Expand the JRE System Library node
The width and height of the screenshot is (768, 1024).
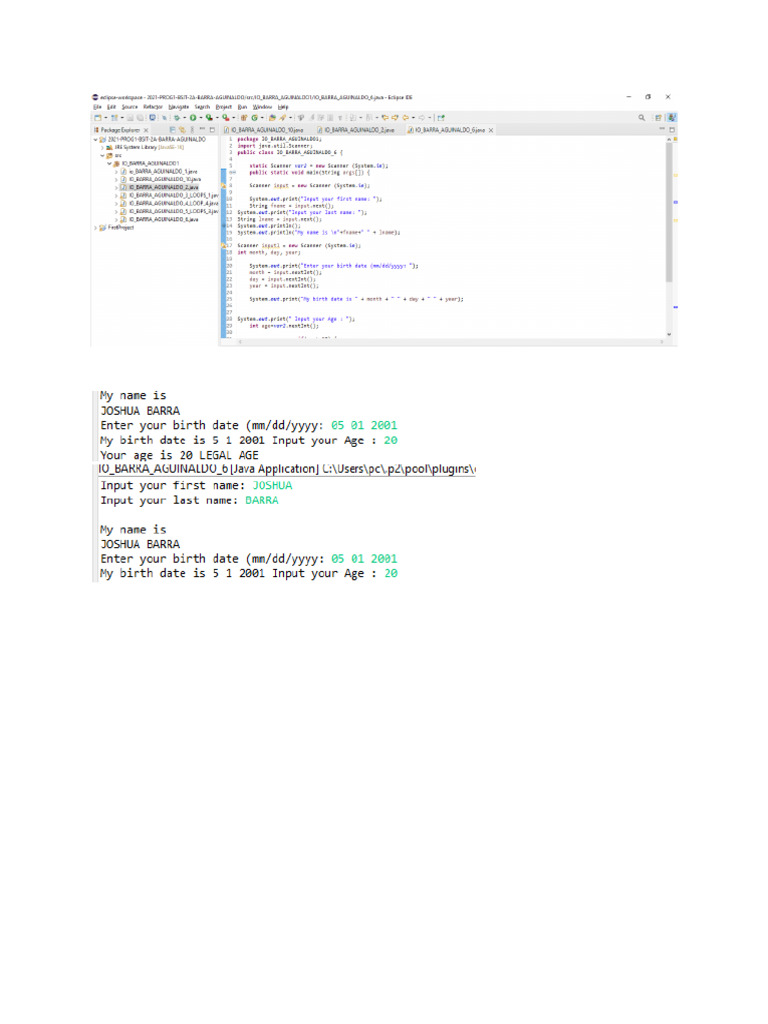pos(102,147)
